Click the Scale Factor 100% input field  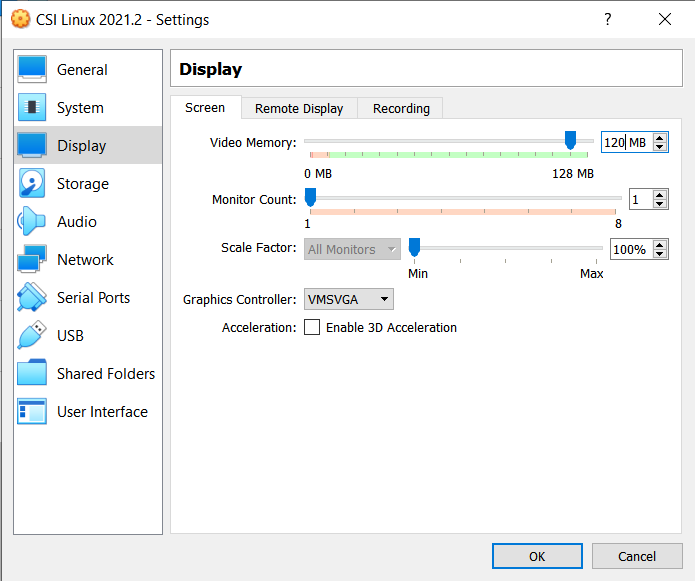pyautogui.click(x=632, y=250)
